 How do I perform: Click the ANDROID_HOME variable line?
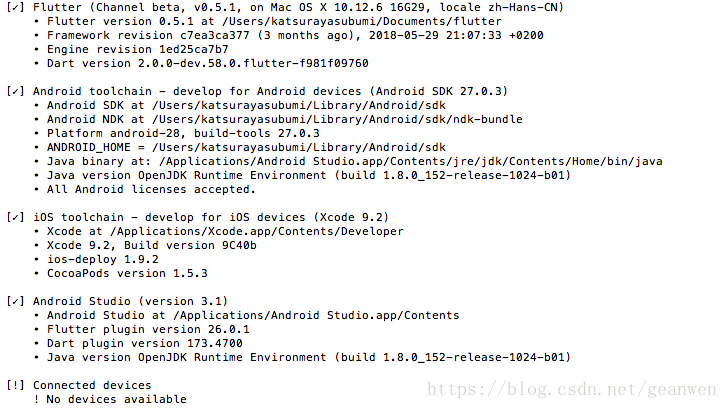[247, 147]
